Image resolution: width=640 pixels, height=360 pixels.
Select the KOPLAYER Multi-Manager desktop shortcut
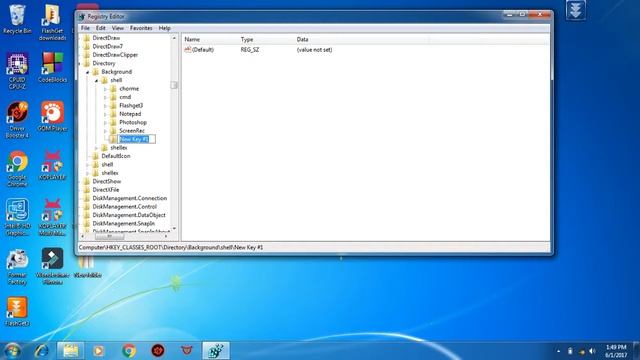click(x=52, y=217)
